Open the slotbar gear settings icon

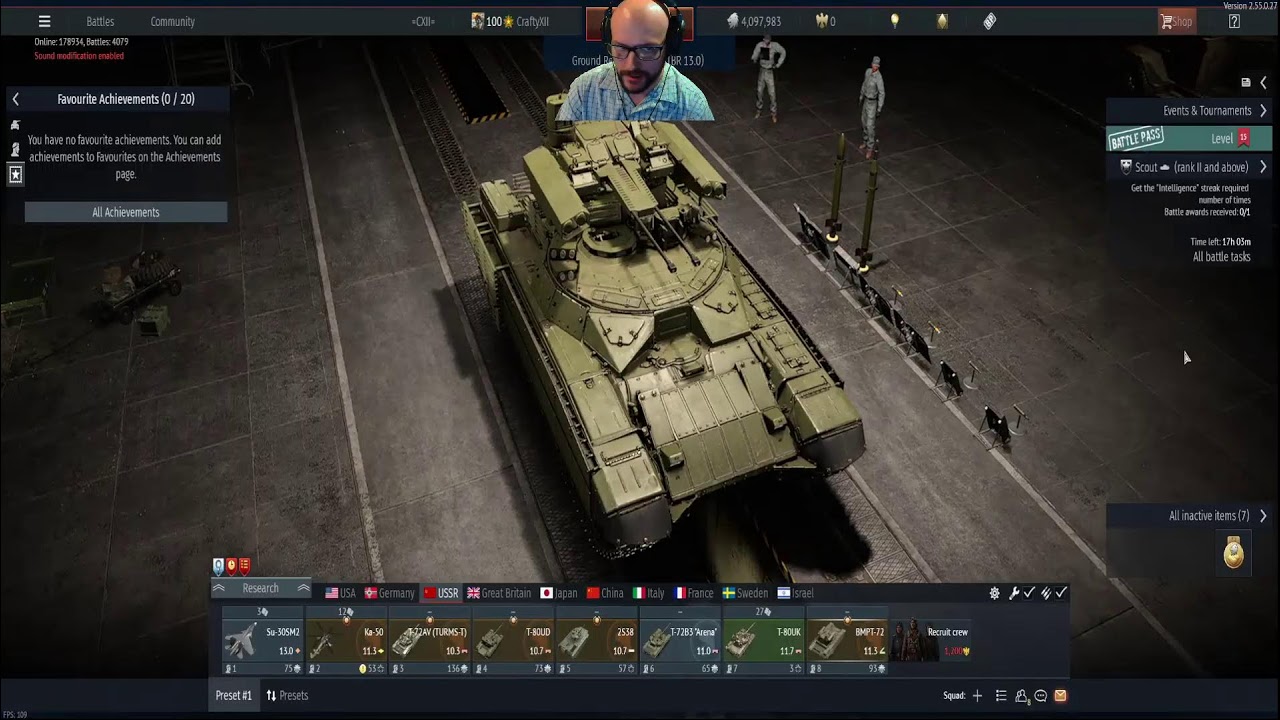tap(994, 593)
